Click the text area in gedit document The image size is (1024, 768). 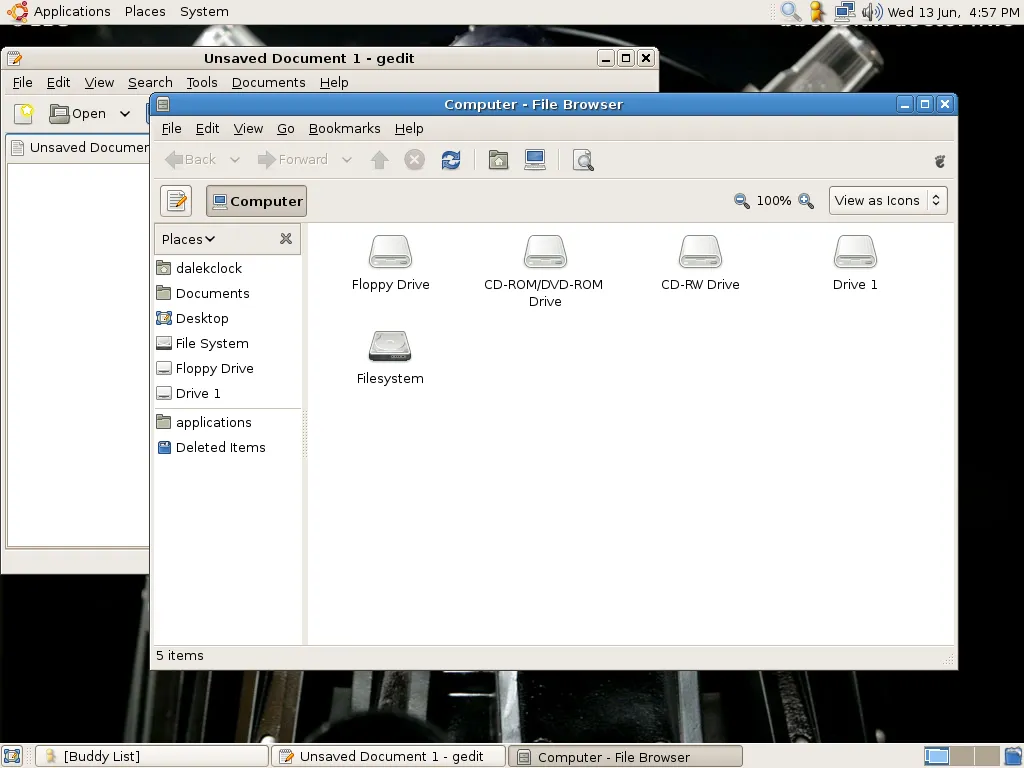click(x=78, y=355)
